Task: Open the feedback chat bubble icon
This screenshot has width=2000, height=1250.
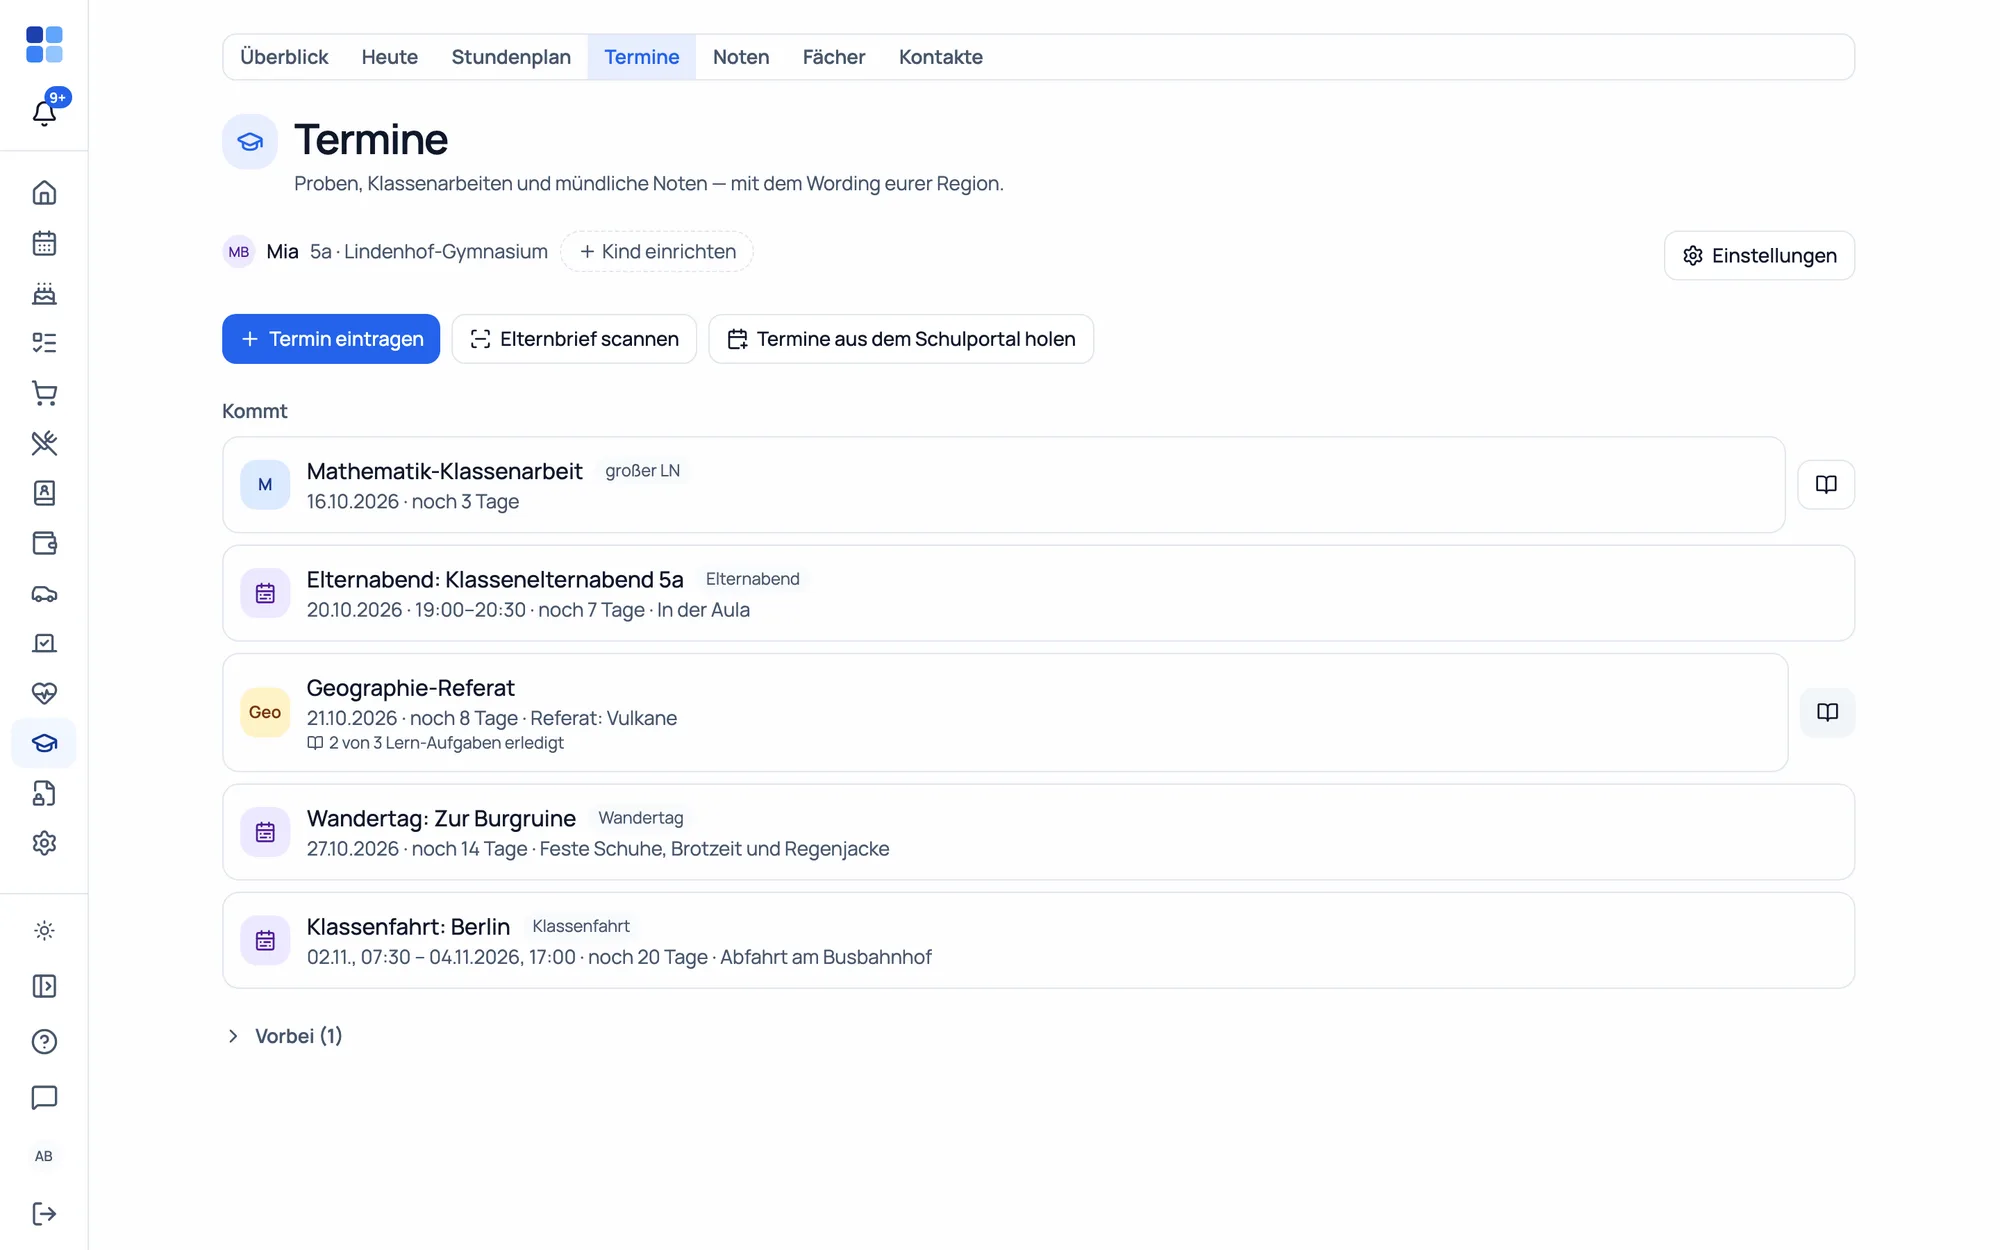Action: 44,1097
